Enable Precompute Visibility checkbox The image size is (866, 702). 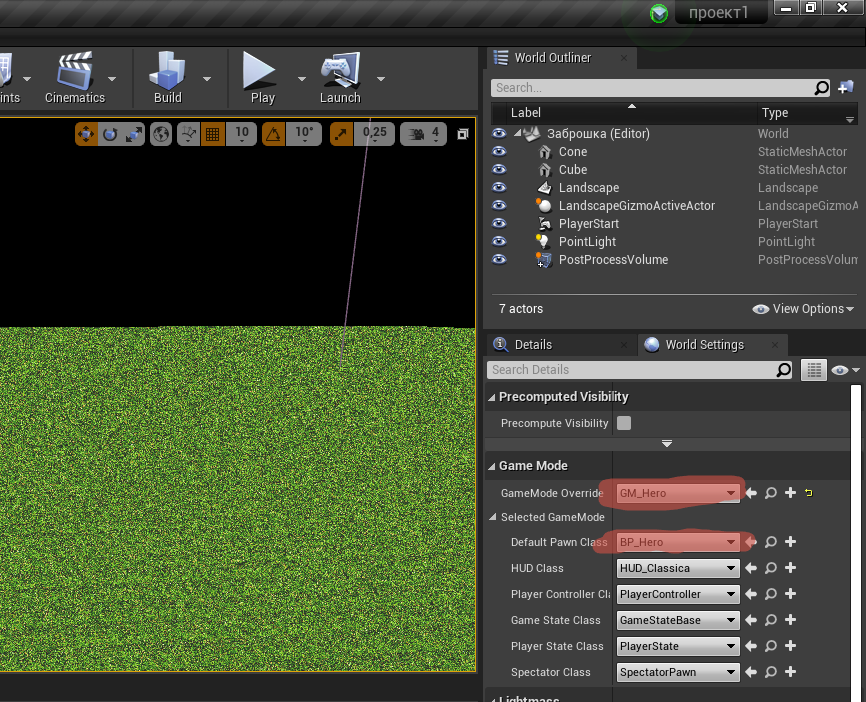coord(624,423)
